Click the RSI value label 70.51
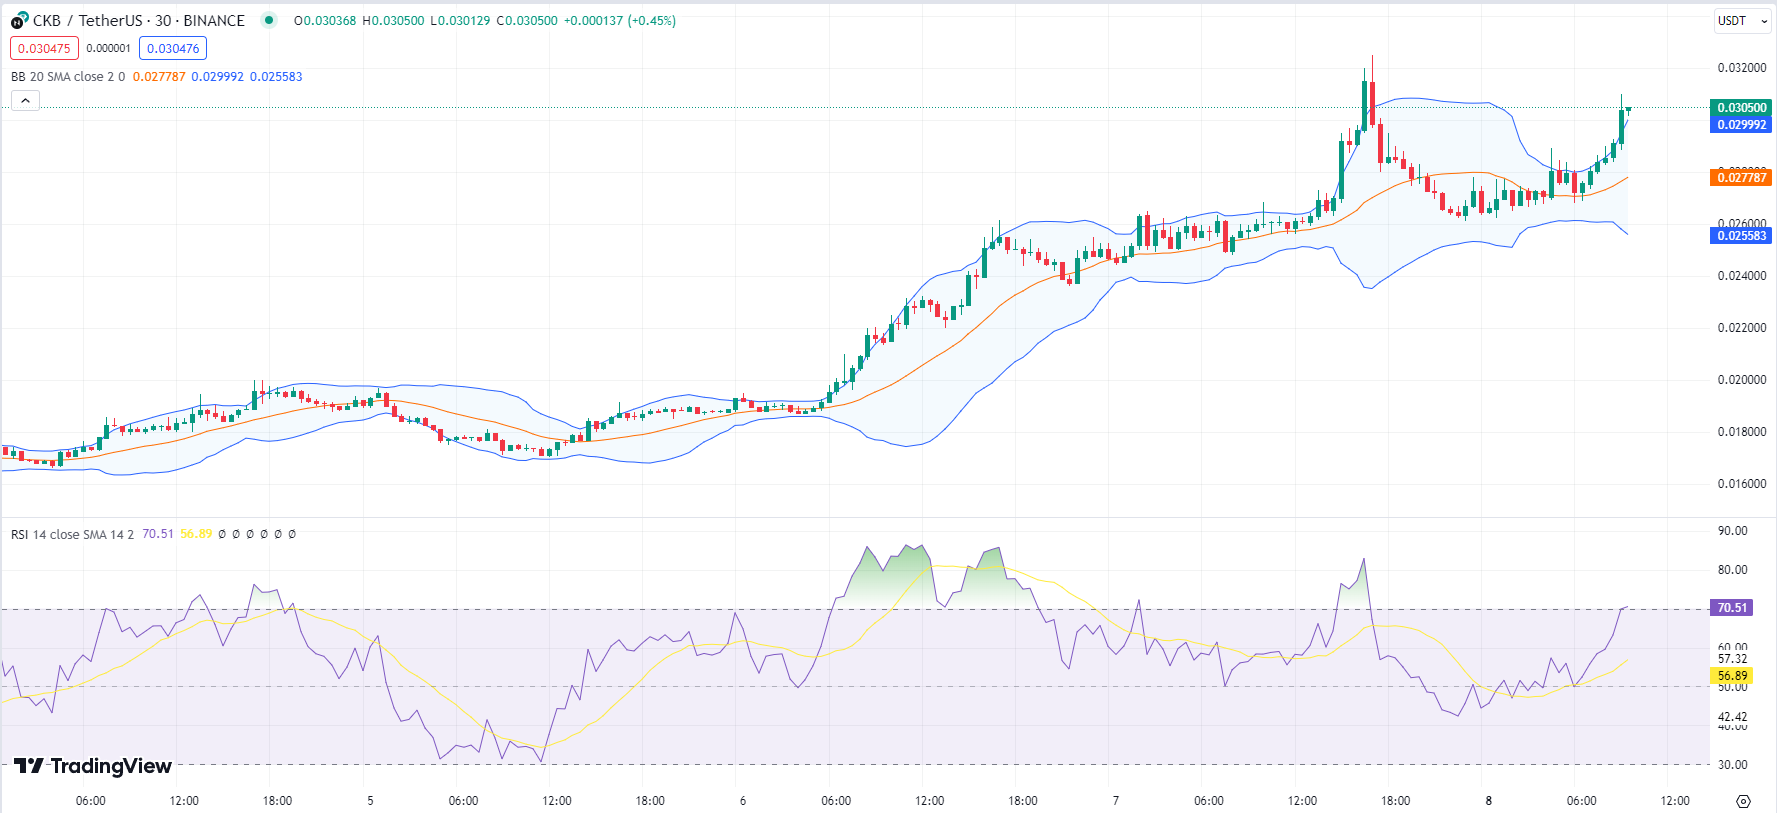The width and height of the screenshot is (1777, 813). coord(1732,608)
